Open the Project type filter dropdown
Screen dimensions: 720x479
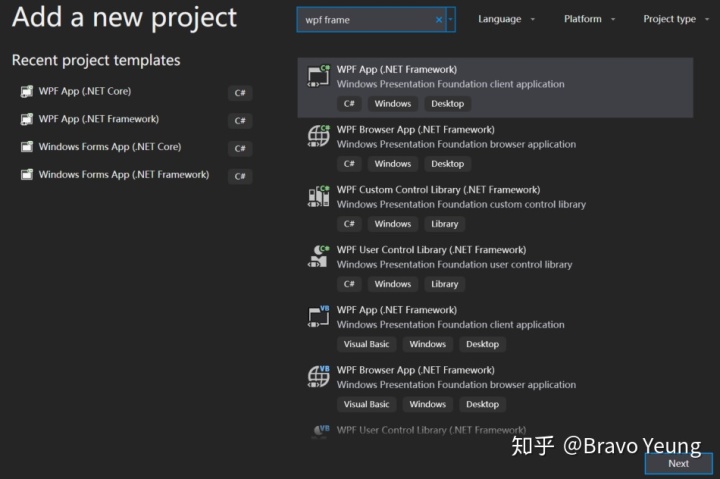(x=676, y=19)
